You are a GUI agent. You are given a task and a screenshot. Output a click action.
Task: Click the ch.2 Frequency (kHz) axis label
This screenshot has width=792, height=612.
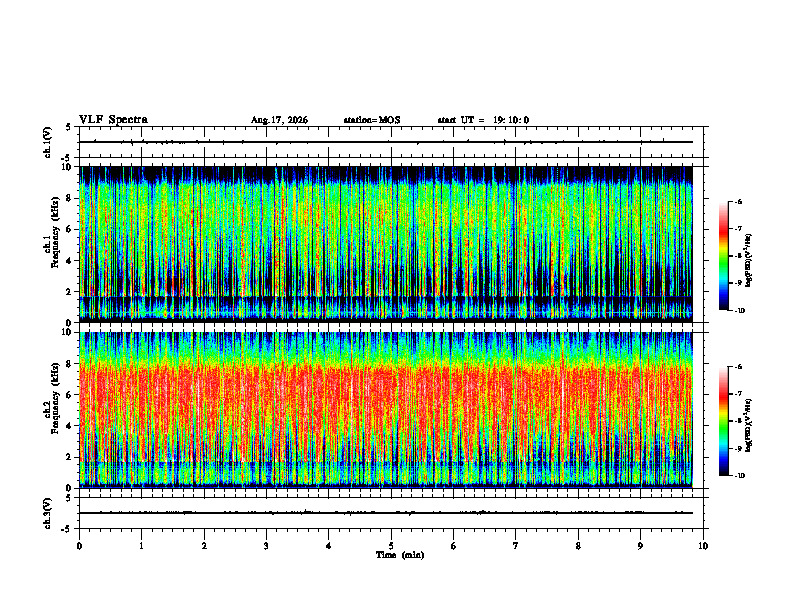[x=52, y=398]
